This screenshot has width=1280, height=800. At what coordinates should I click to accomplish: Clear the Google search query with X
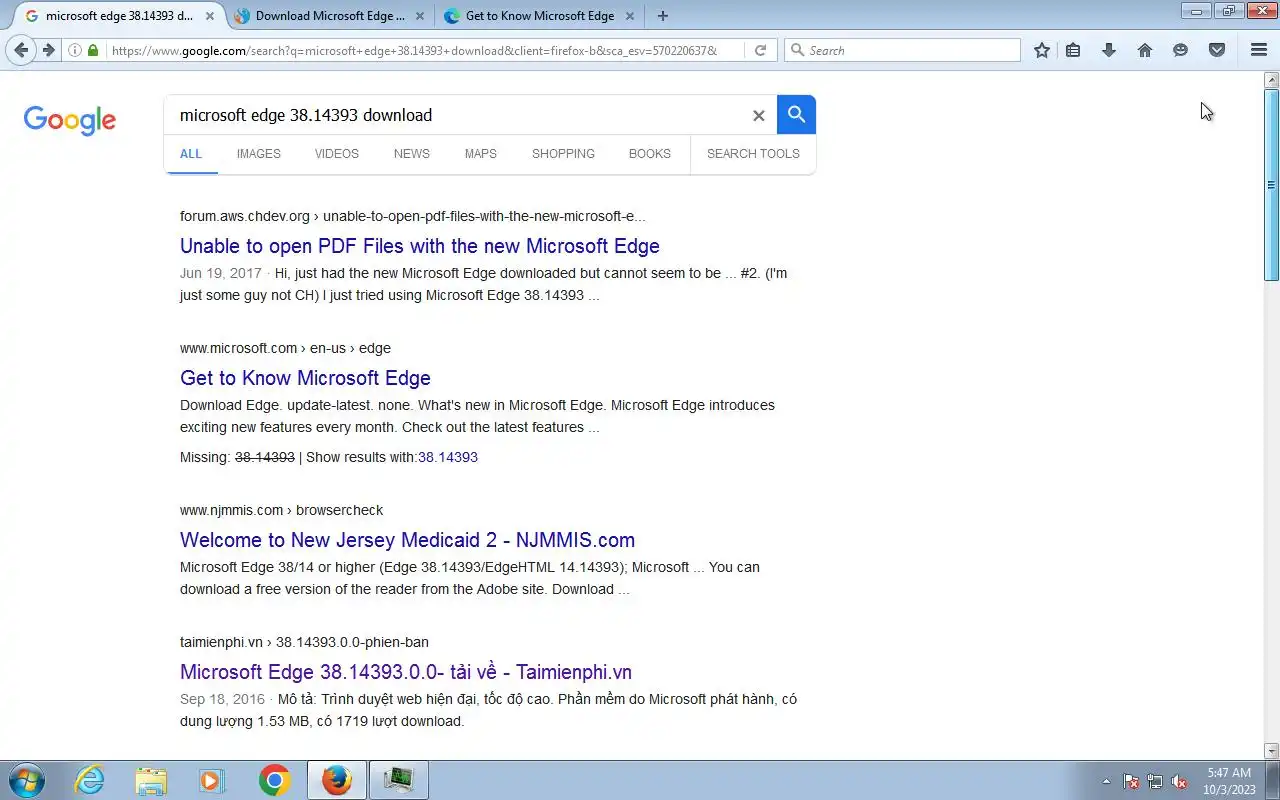click(x=758, y=116)
